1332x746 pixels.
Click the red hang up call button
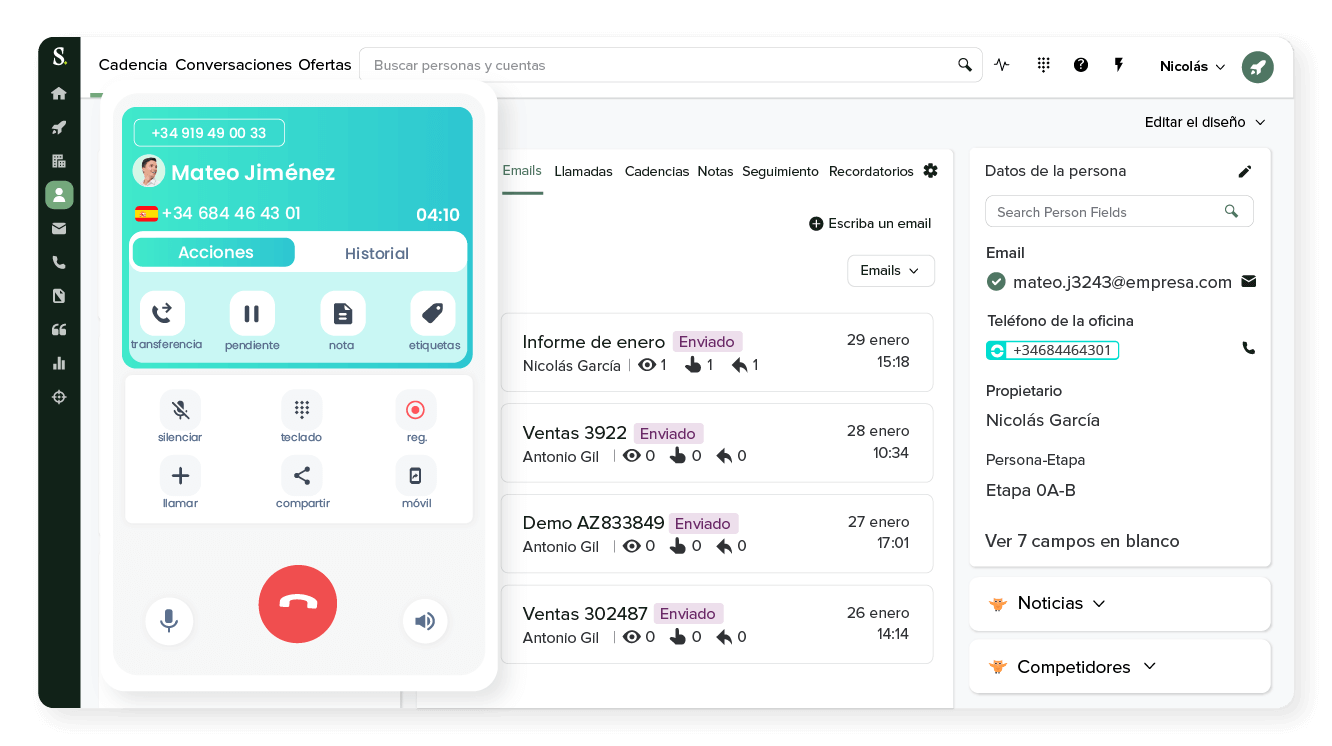click(x=297, y=603)
